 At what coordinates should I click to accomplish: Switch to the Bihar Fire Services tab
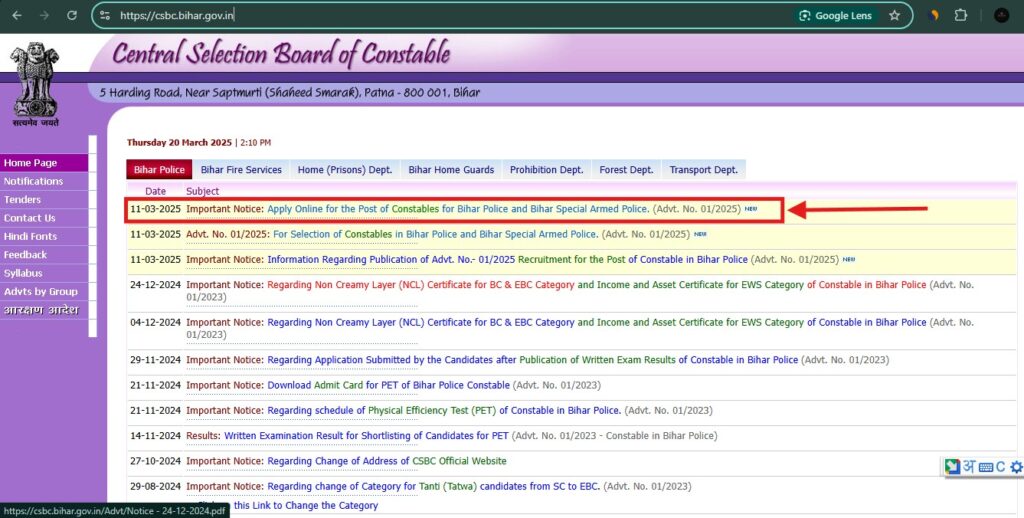point(241,169)
